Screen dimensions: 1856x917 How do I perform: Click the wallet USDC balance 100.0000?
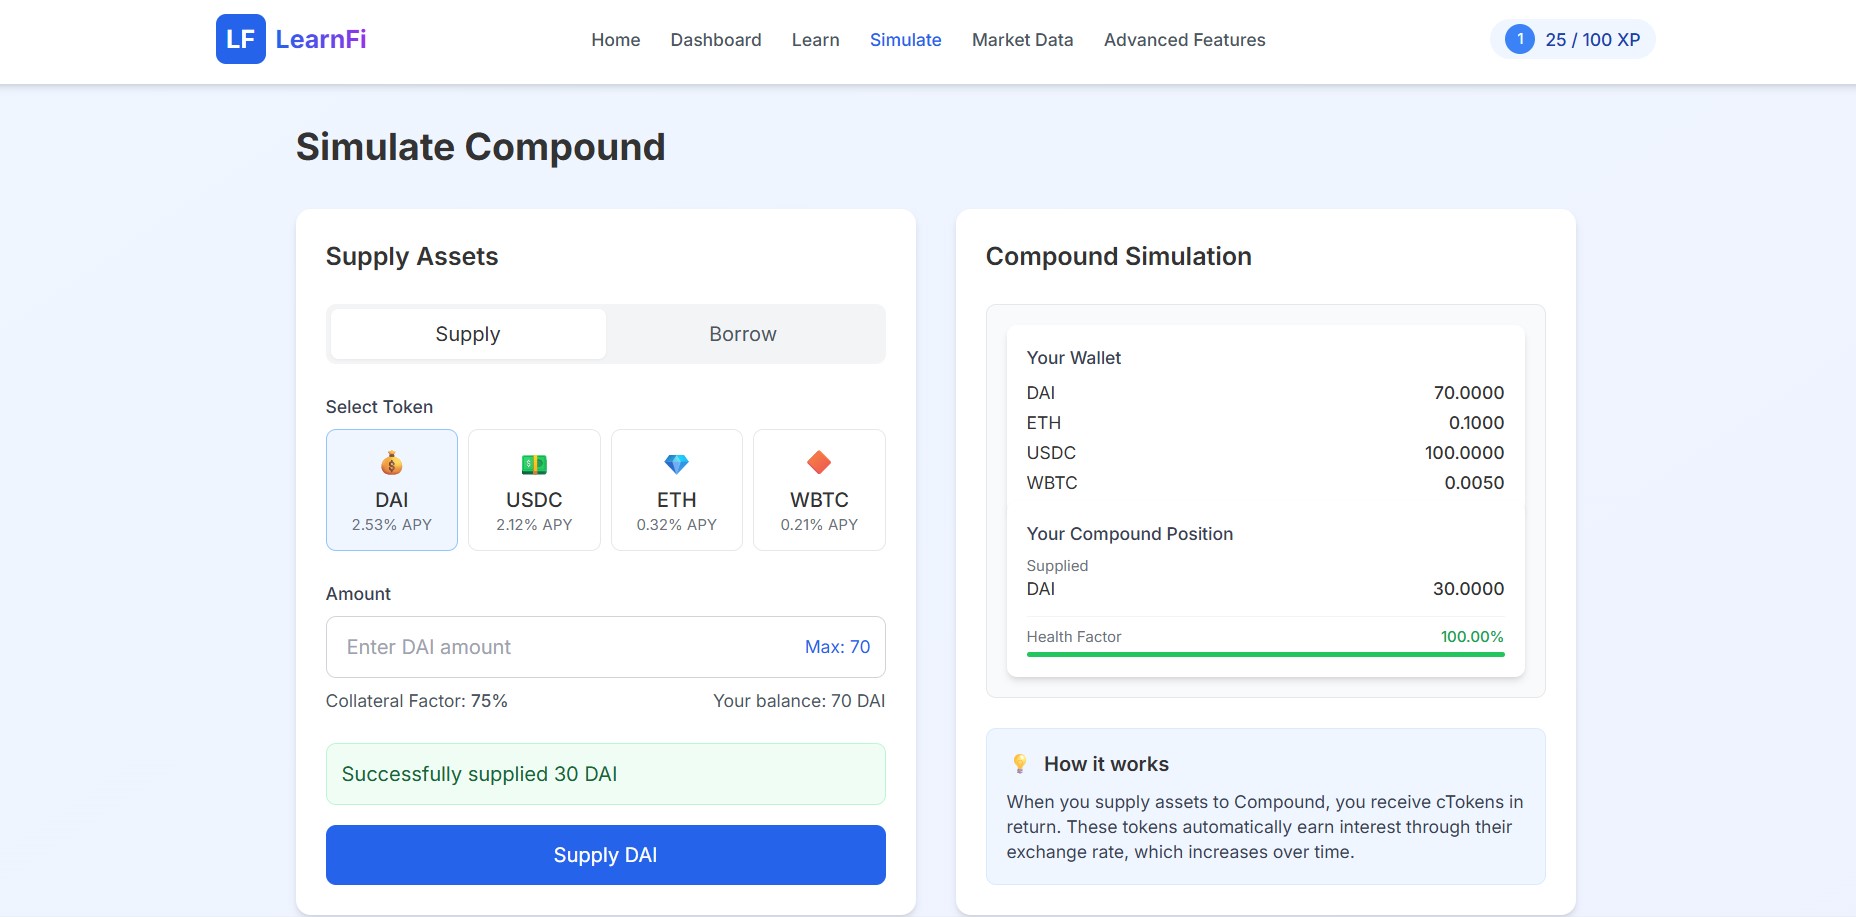point(1465,453)
